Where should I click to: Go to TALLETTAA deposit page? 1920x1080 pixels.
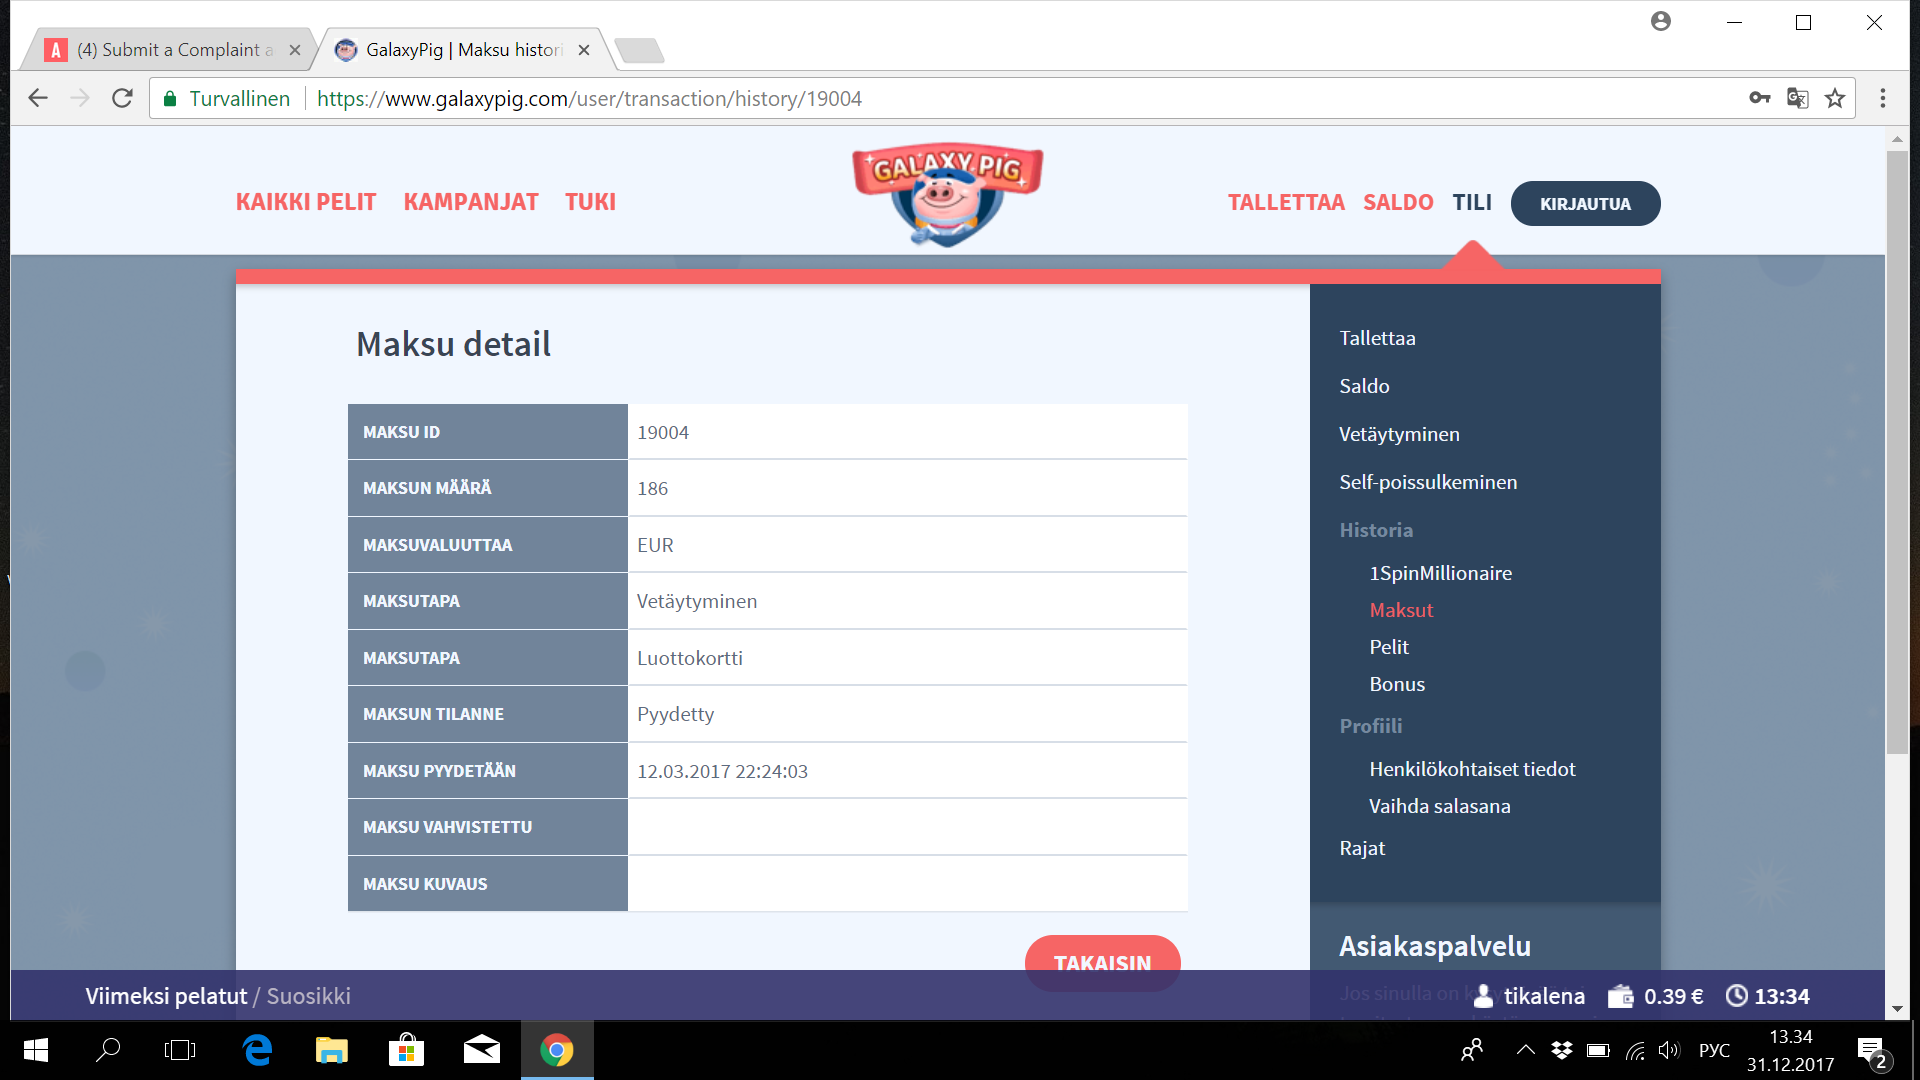pos(1286,203)
